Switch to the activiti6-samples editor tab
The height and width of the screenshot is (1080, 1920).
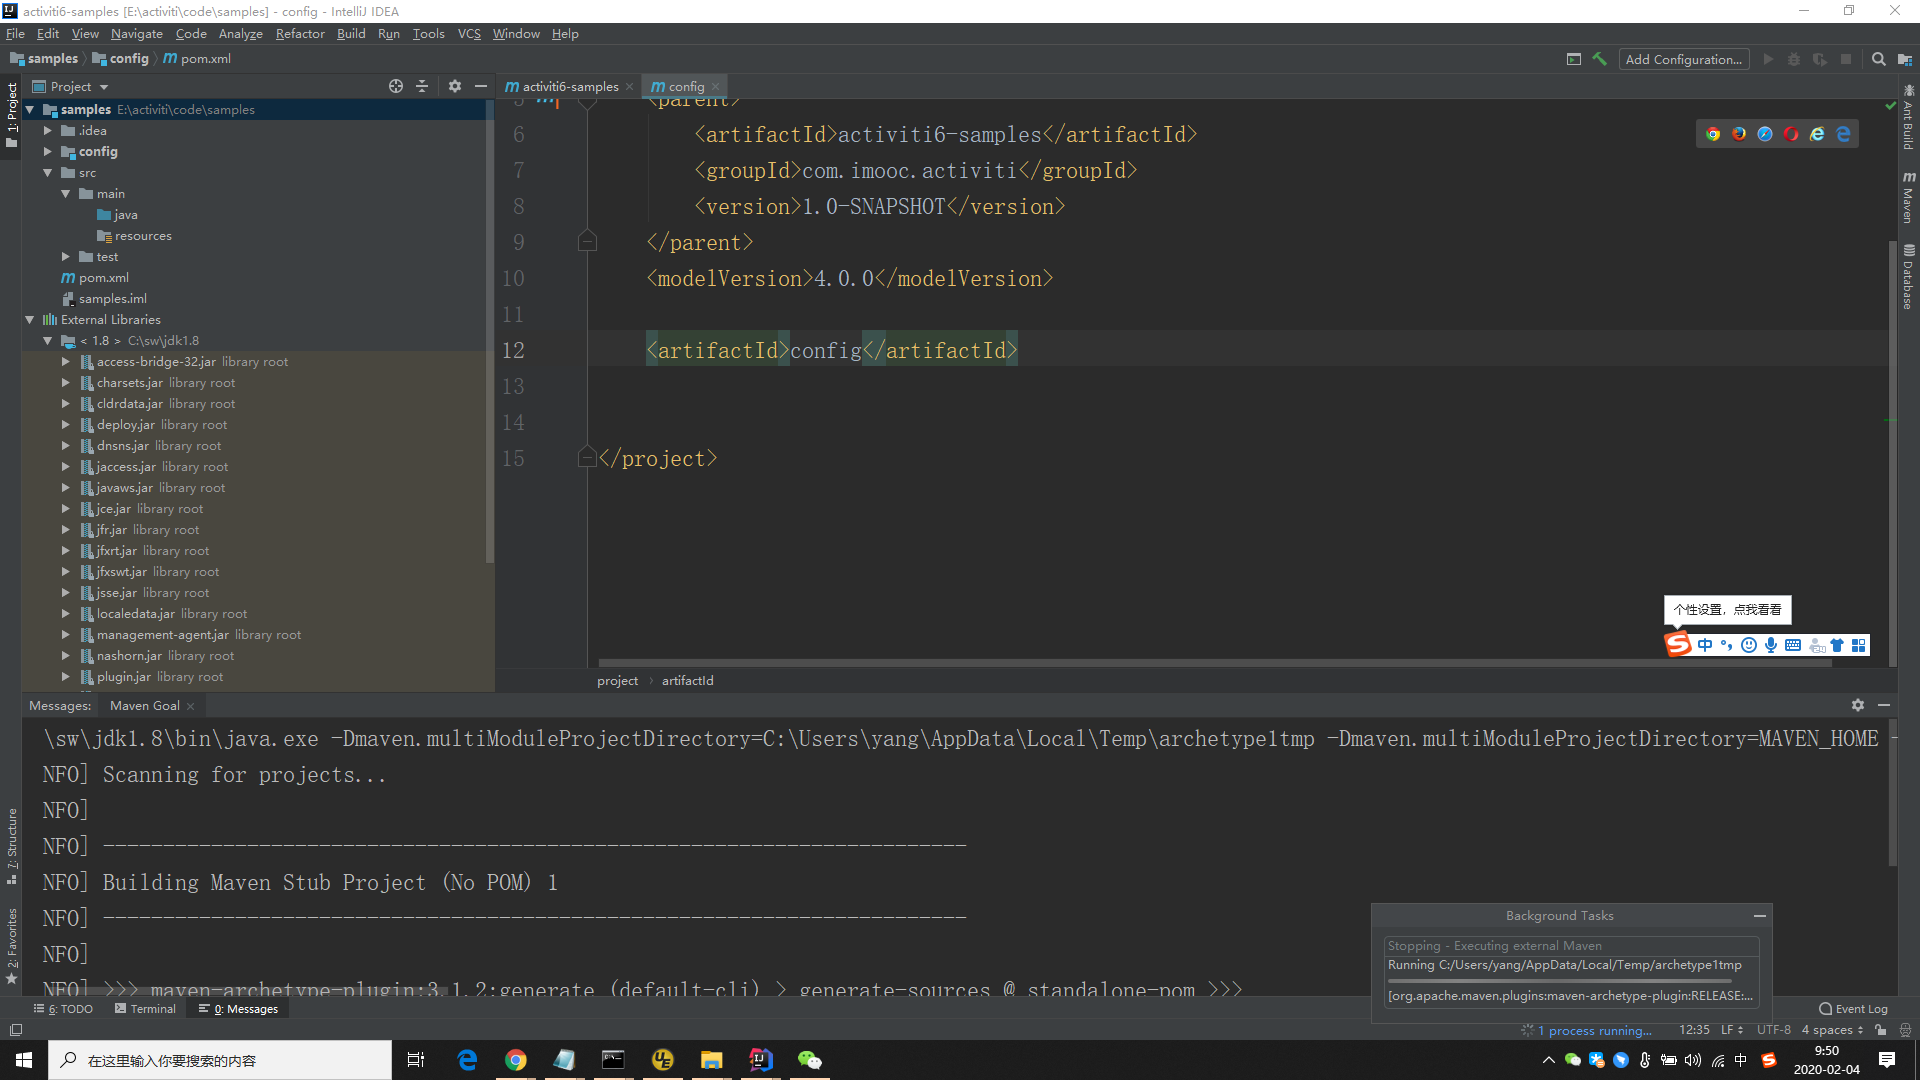coord(569,87)
